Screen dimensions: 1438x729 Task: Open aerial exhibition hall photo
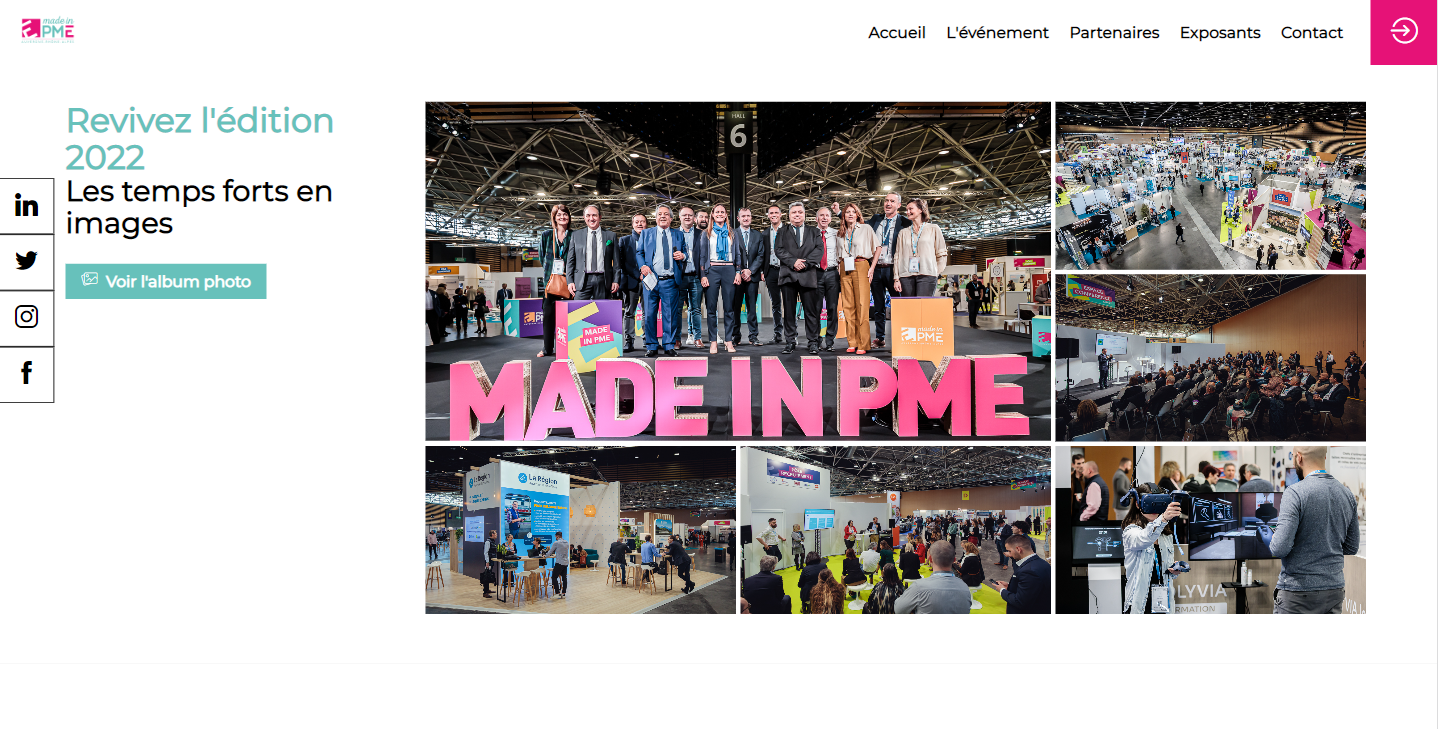(x=1210, y=186)
